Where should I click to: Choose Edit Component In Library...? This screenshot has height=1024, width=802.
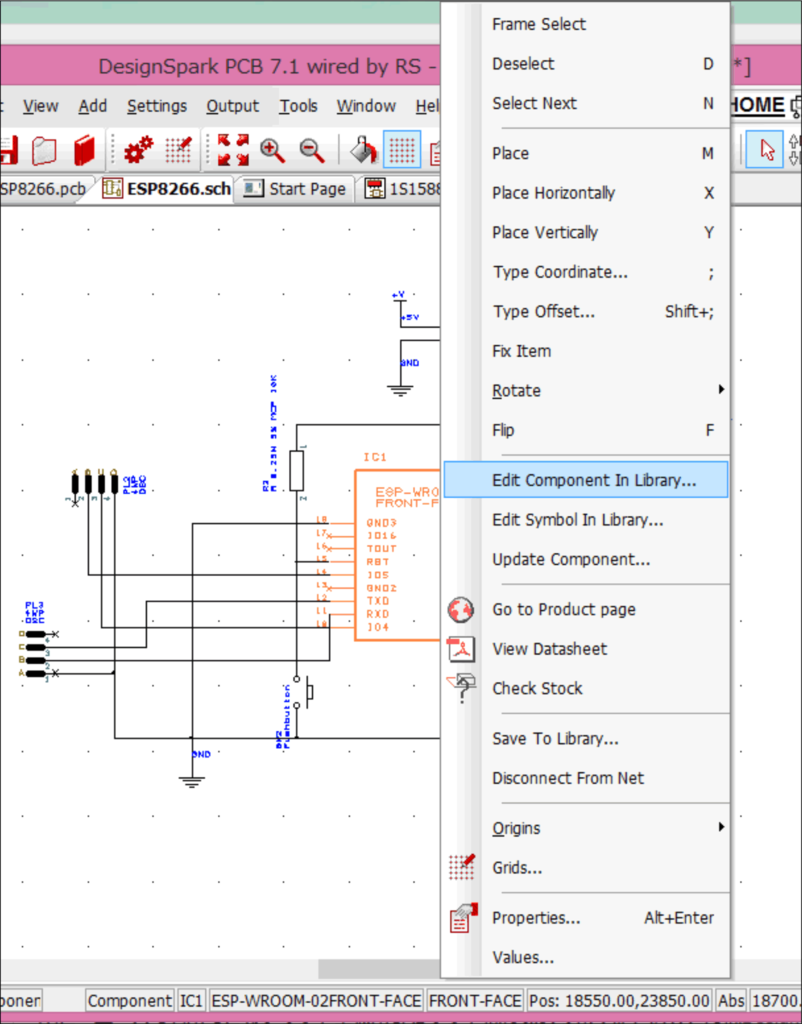coord(586,480)
